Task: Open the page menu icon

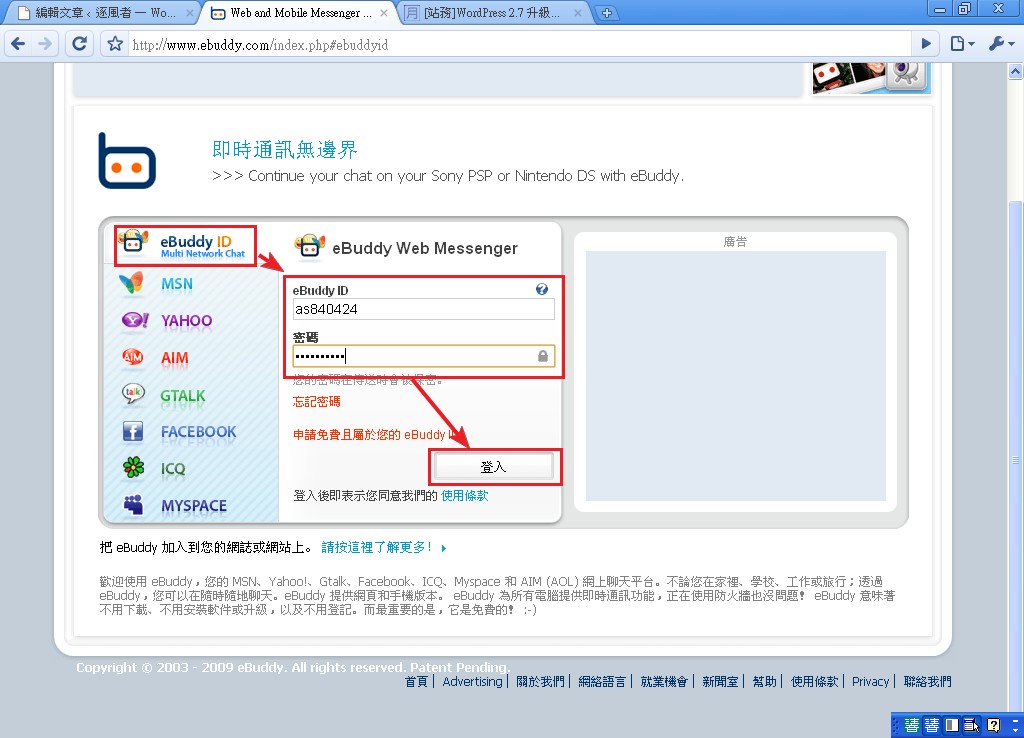Action: click(962, 44)
